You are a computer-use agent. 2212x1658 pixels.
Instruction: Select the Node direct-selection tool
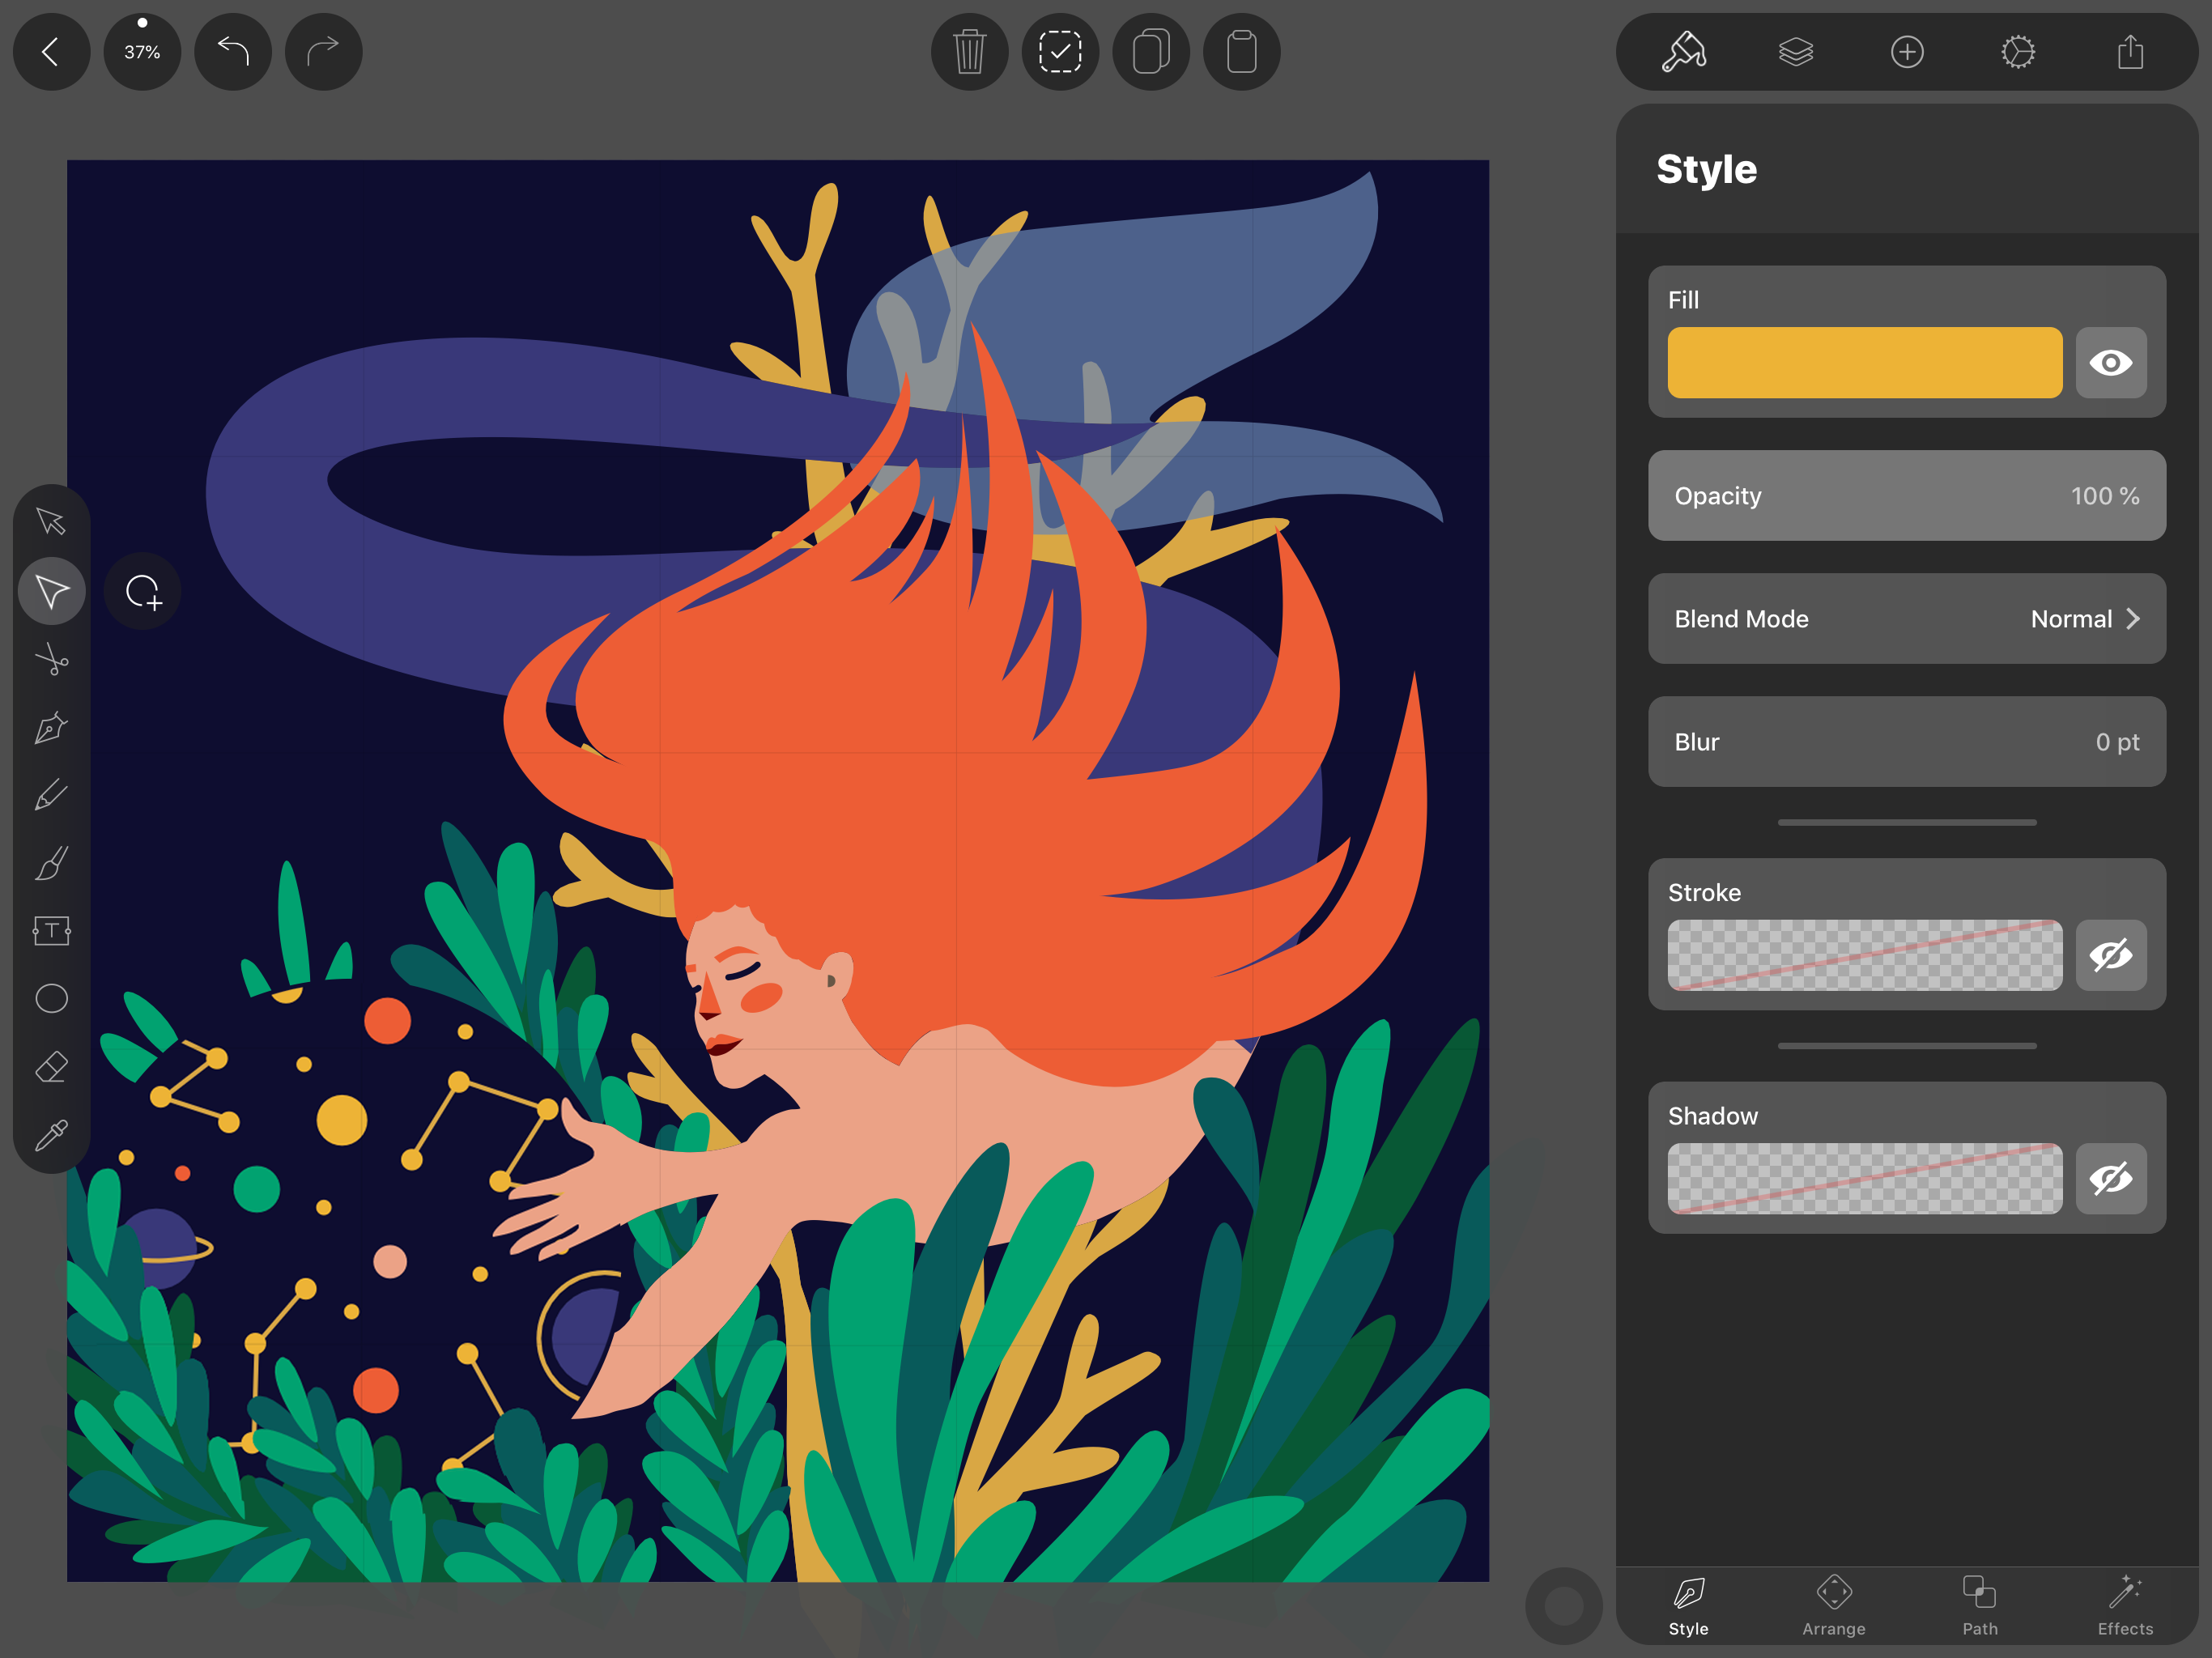pos(51,591)
